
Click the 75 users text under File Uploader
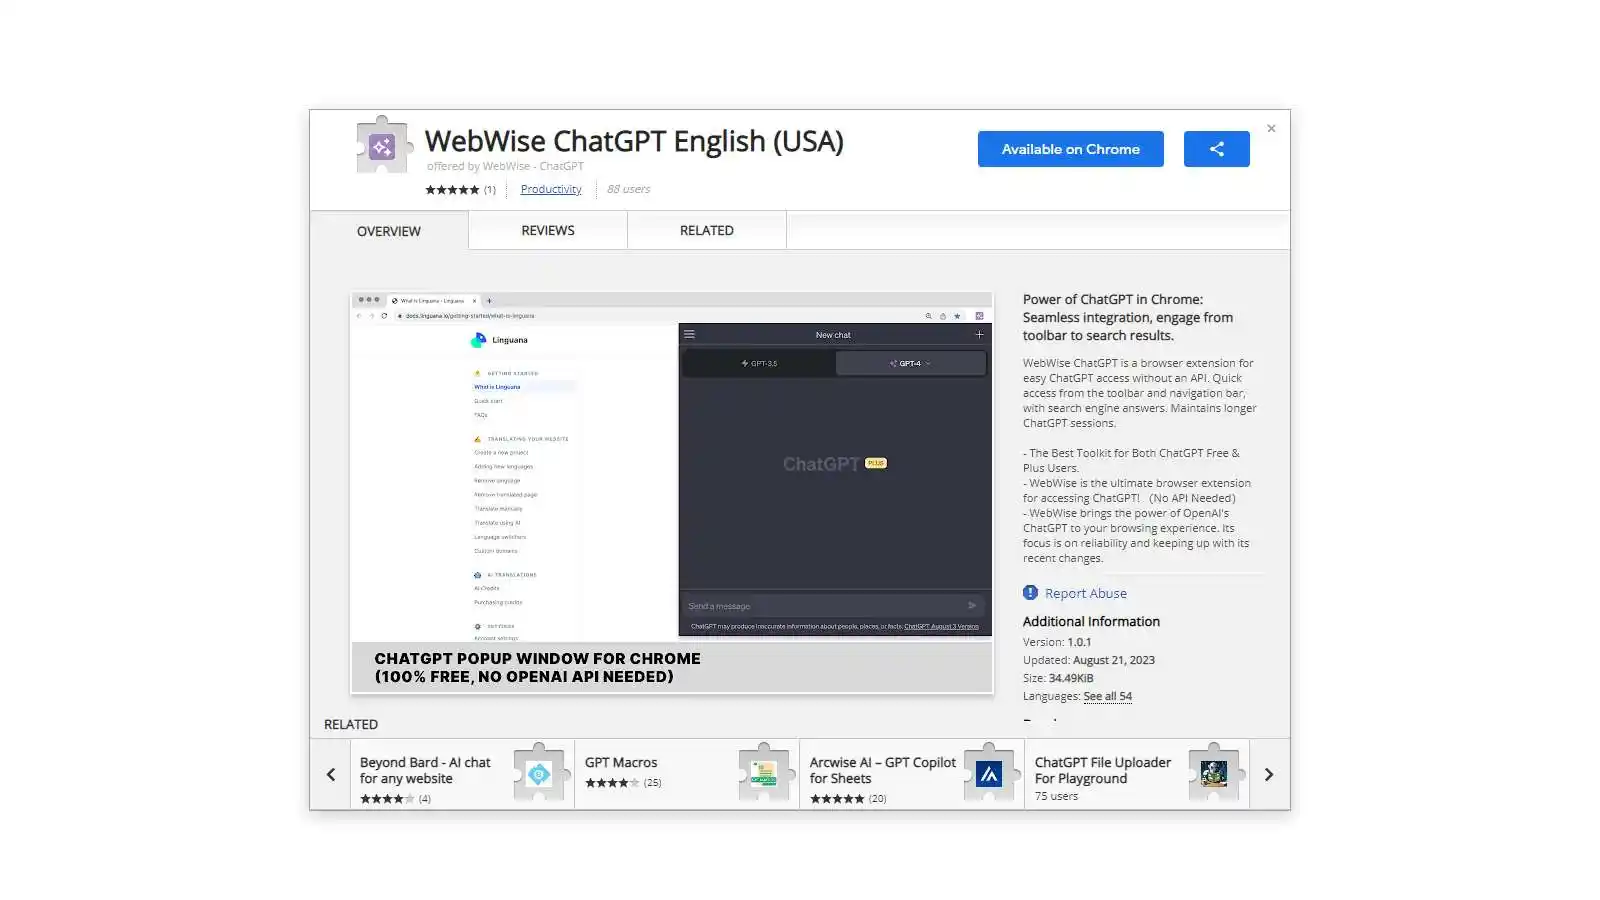pos(1056,796)
